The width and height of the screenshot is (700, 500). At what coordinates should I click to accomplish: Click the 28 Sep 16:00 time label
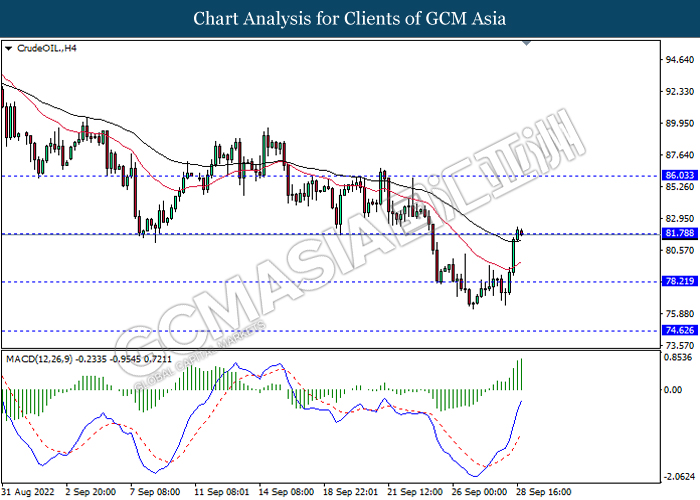tap(543, 492)
